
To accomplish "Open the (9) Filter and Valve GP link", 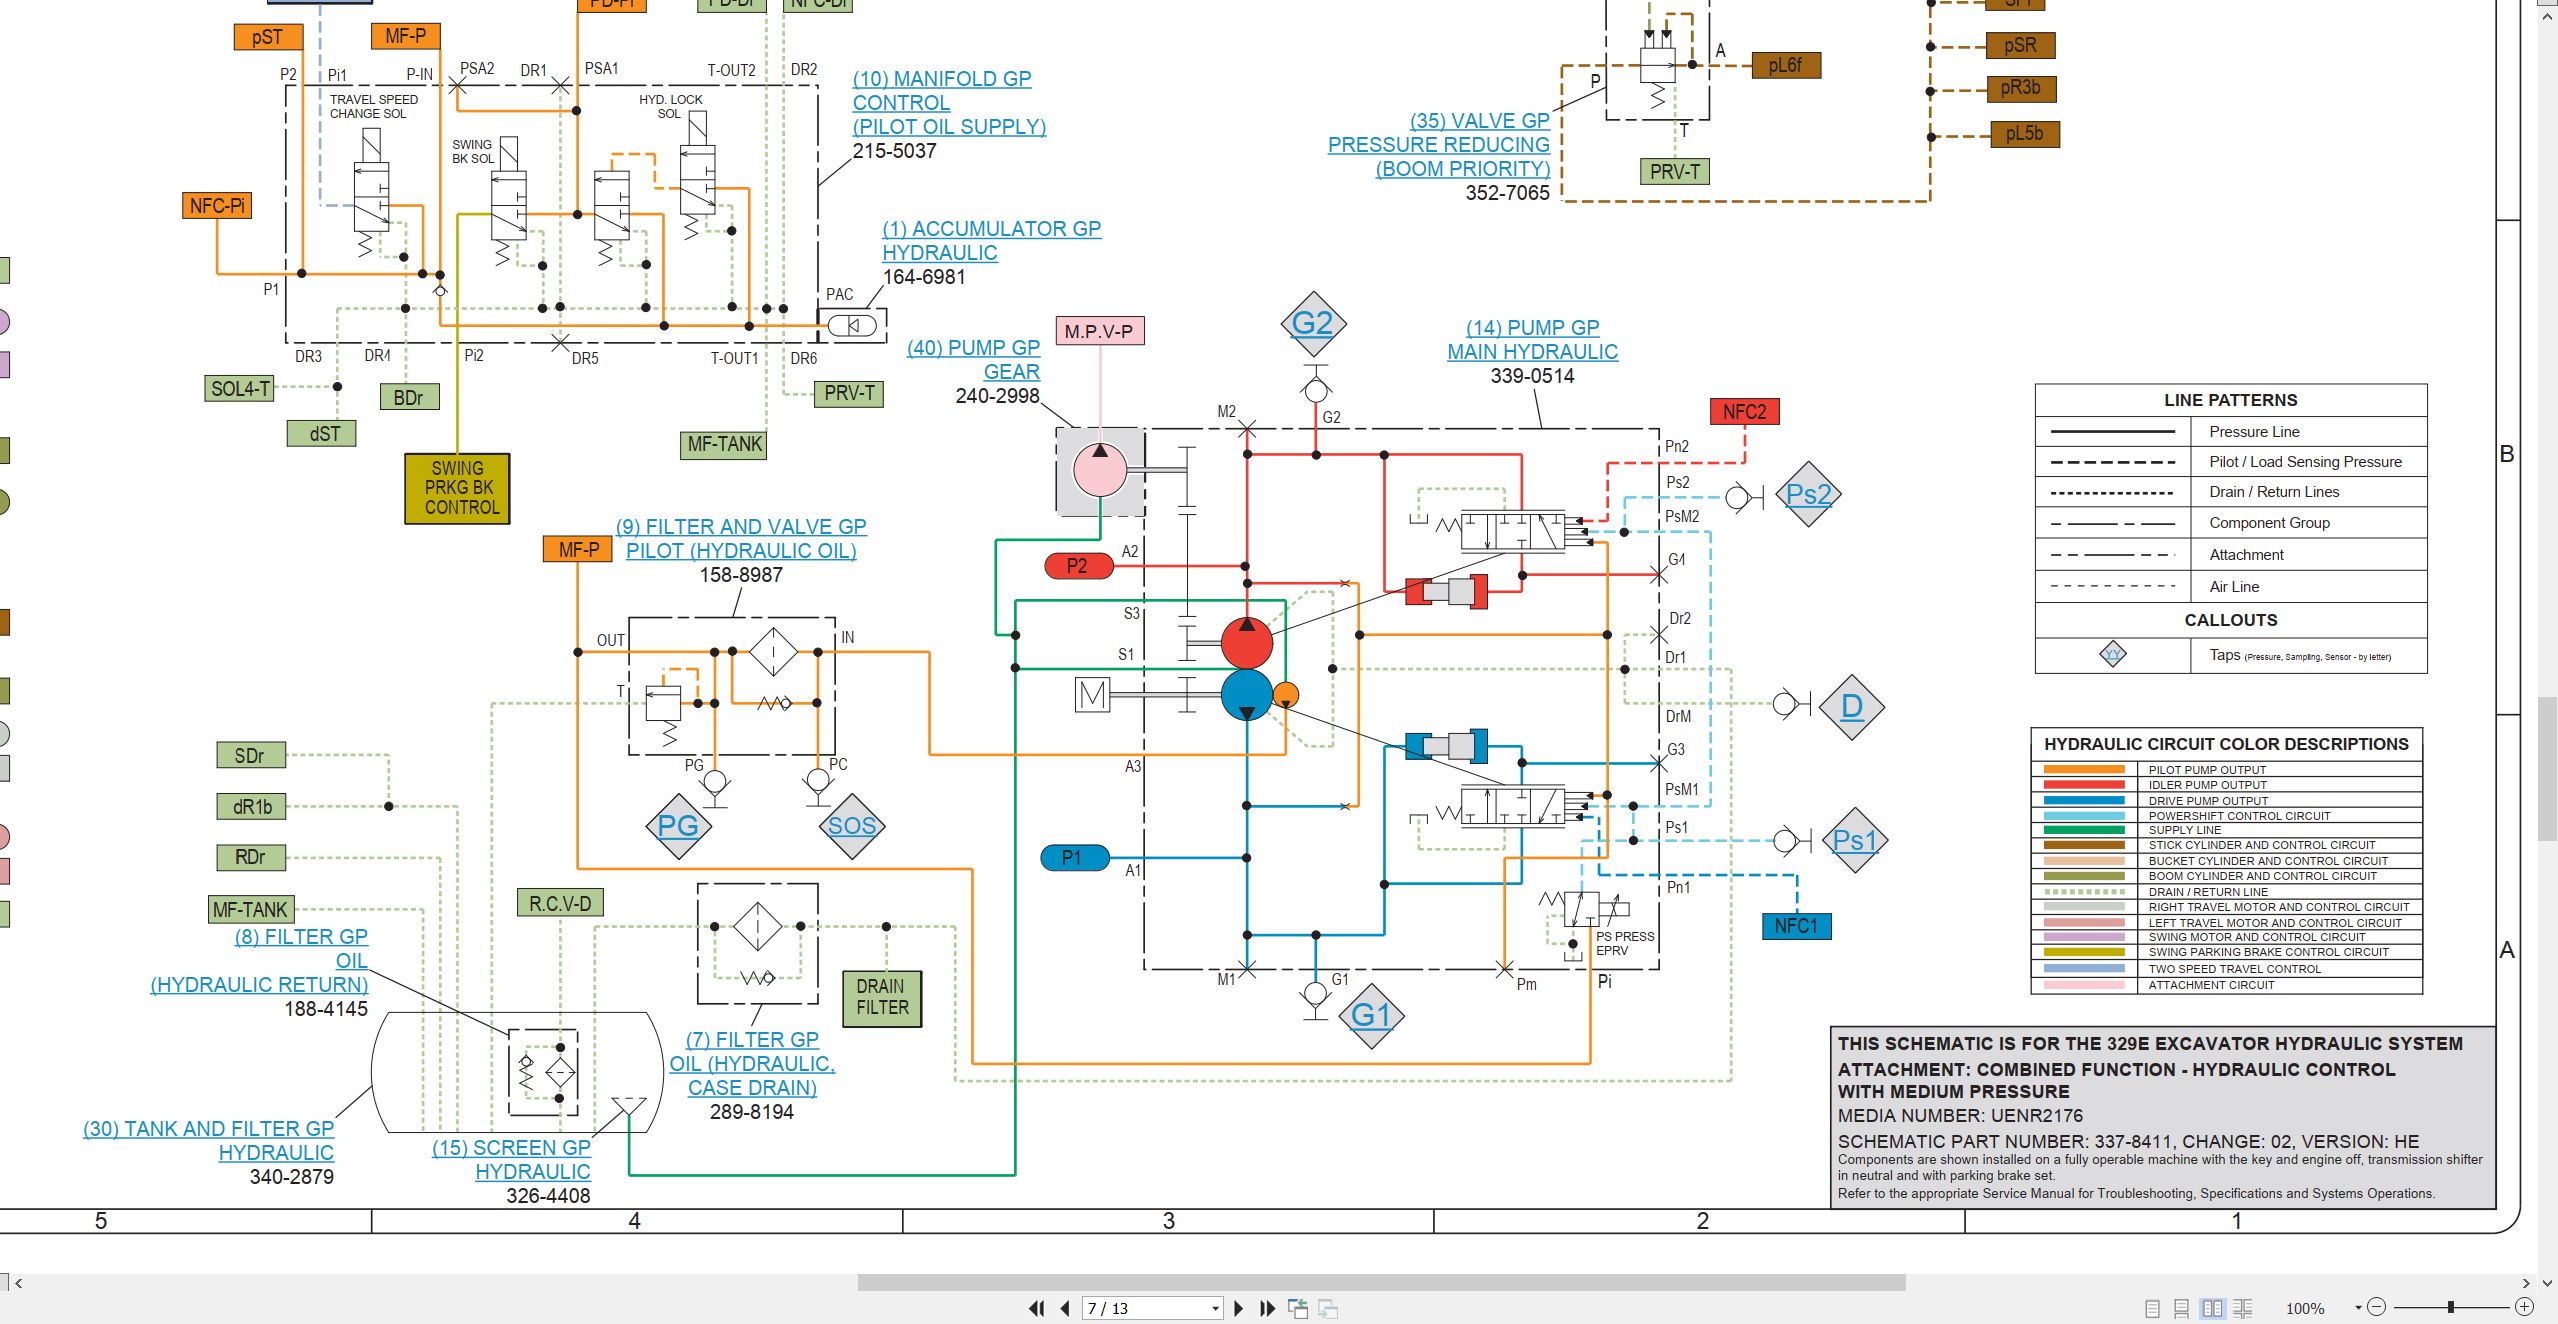I will tap(741, 538).
